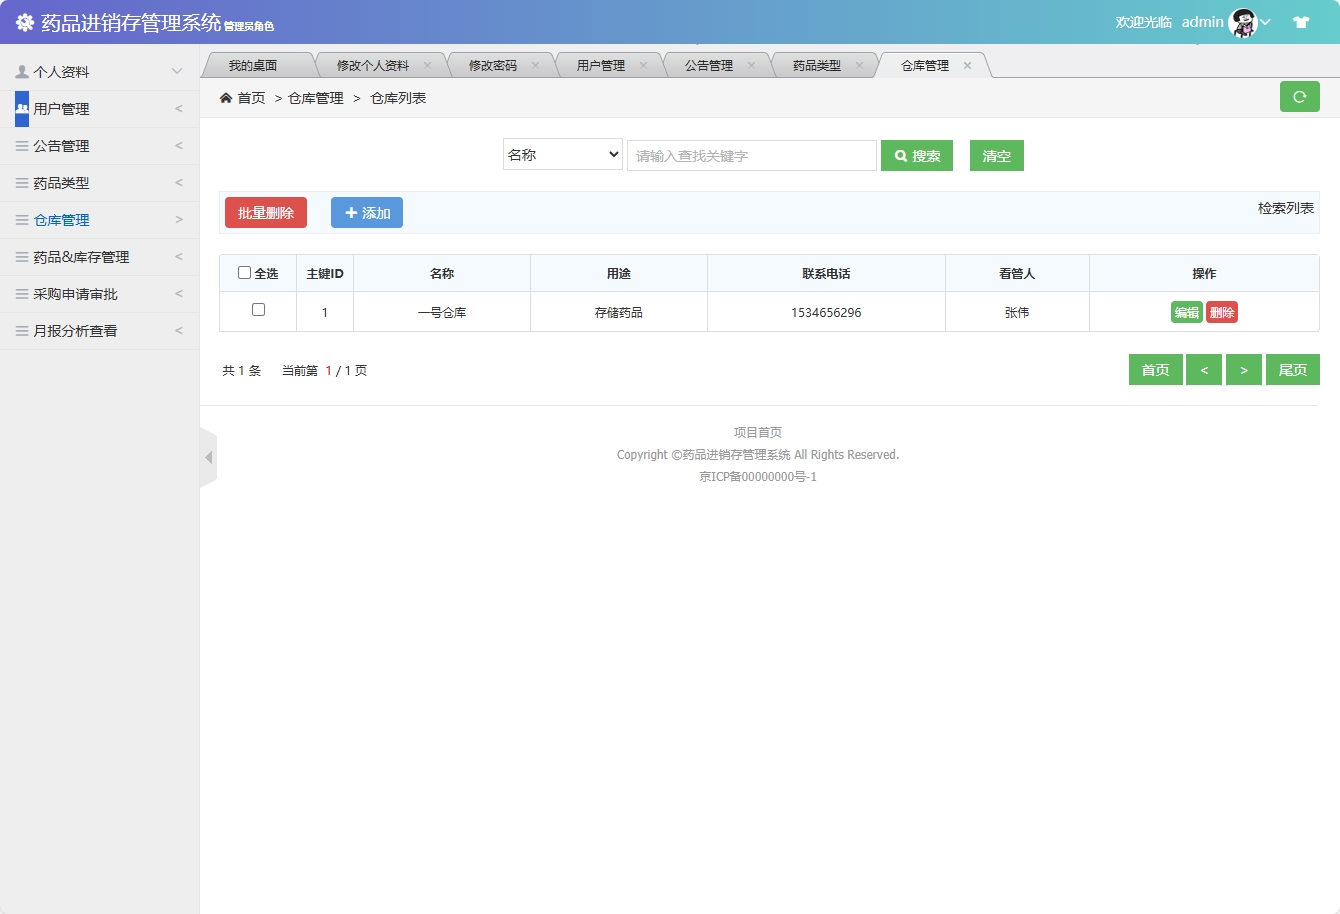Open the 名称 search field dropdown

tap(562, 155)
